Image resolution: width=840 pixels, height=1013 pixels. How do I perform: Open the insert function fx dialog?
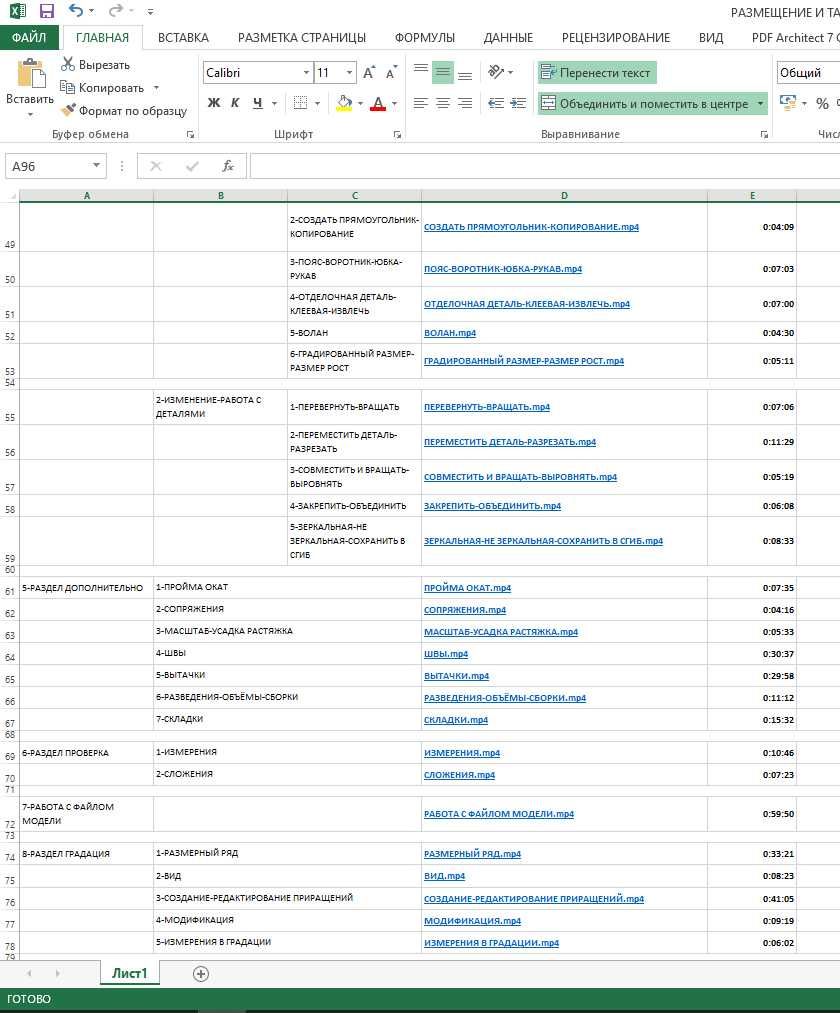coord(228,166)
